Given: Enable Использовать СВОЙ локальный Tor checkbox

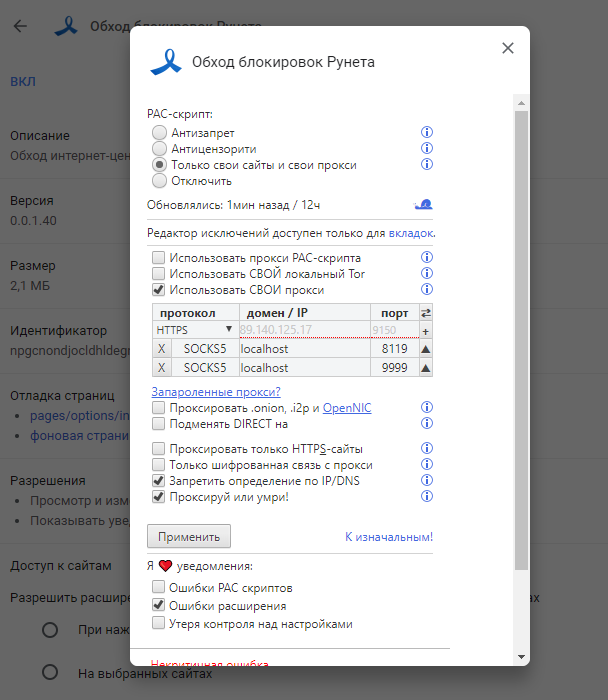Looking at the screenshot, I should (158, 274).
